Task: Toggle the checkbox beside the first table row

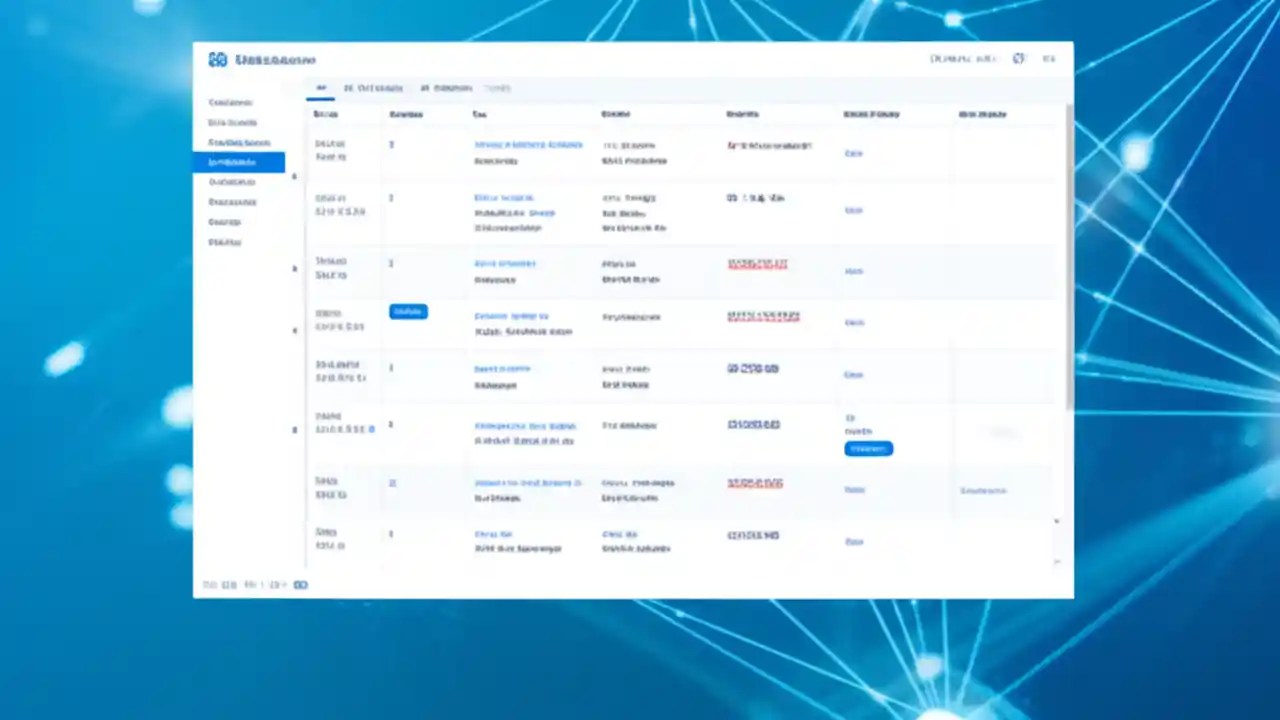Action: coord(294,176)
